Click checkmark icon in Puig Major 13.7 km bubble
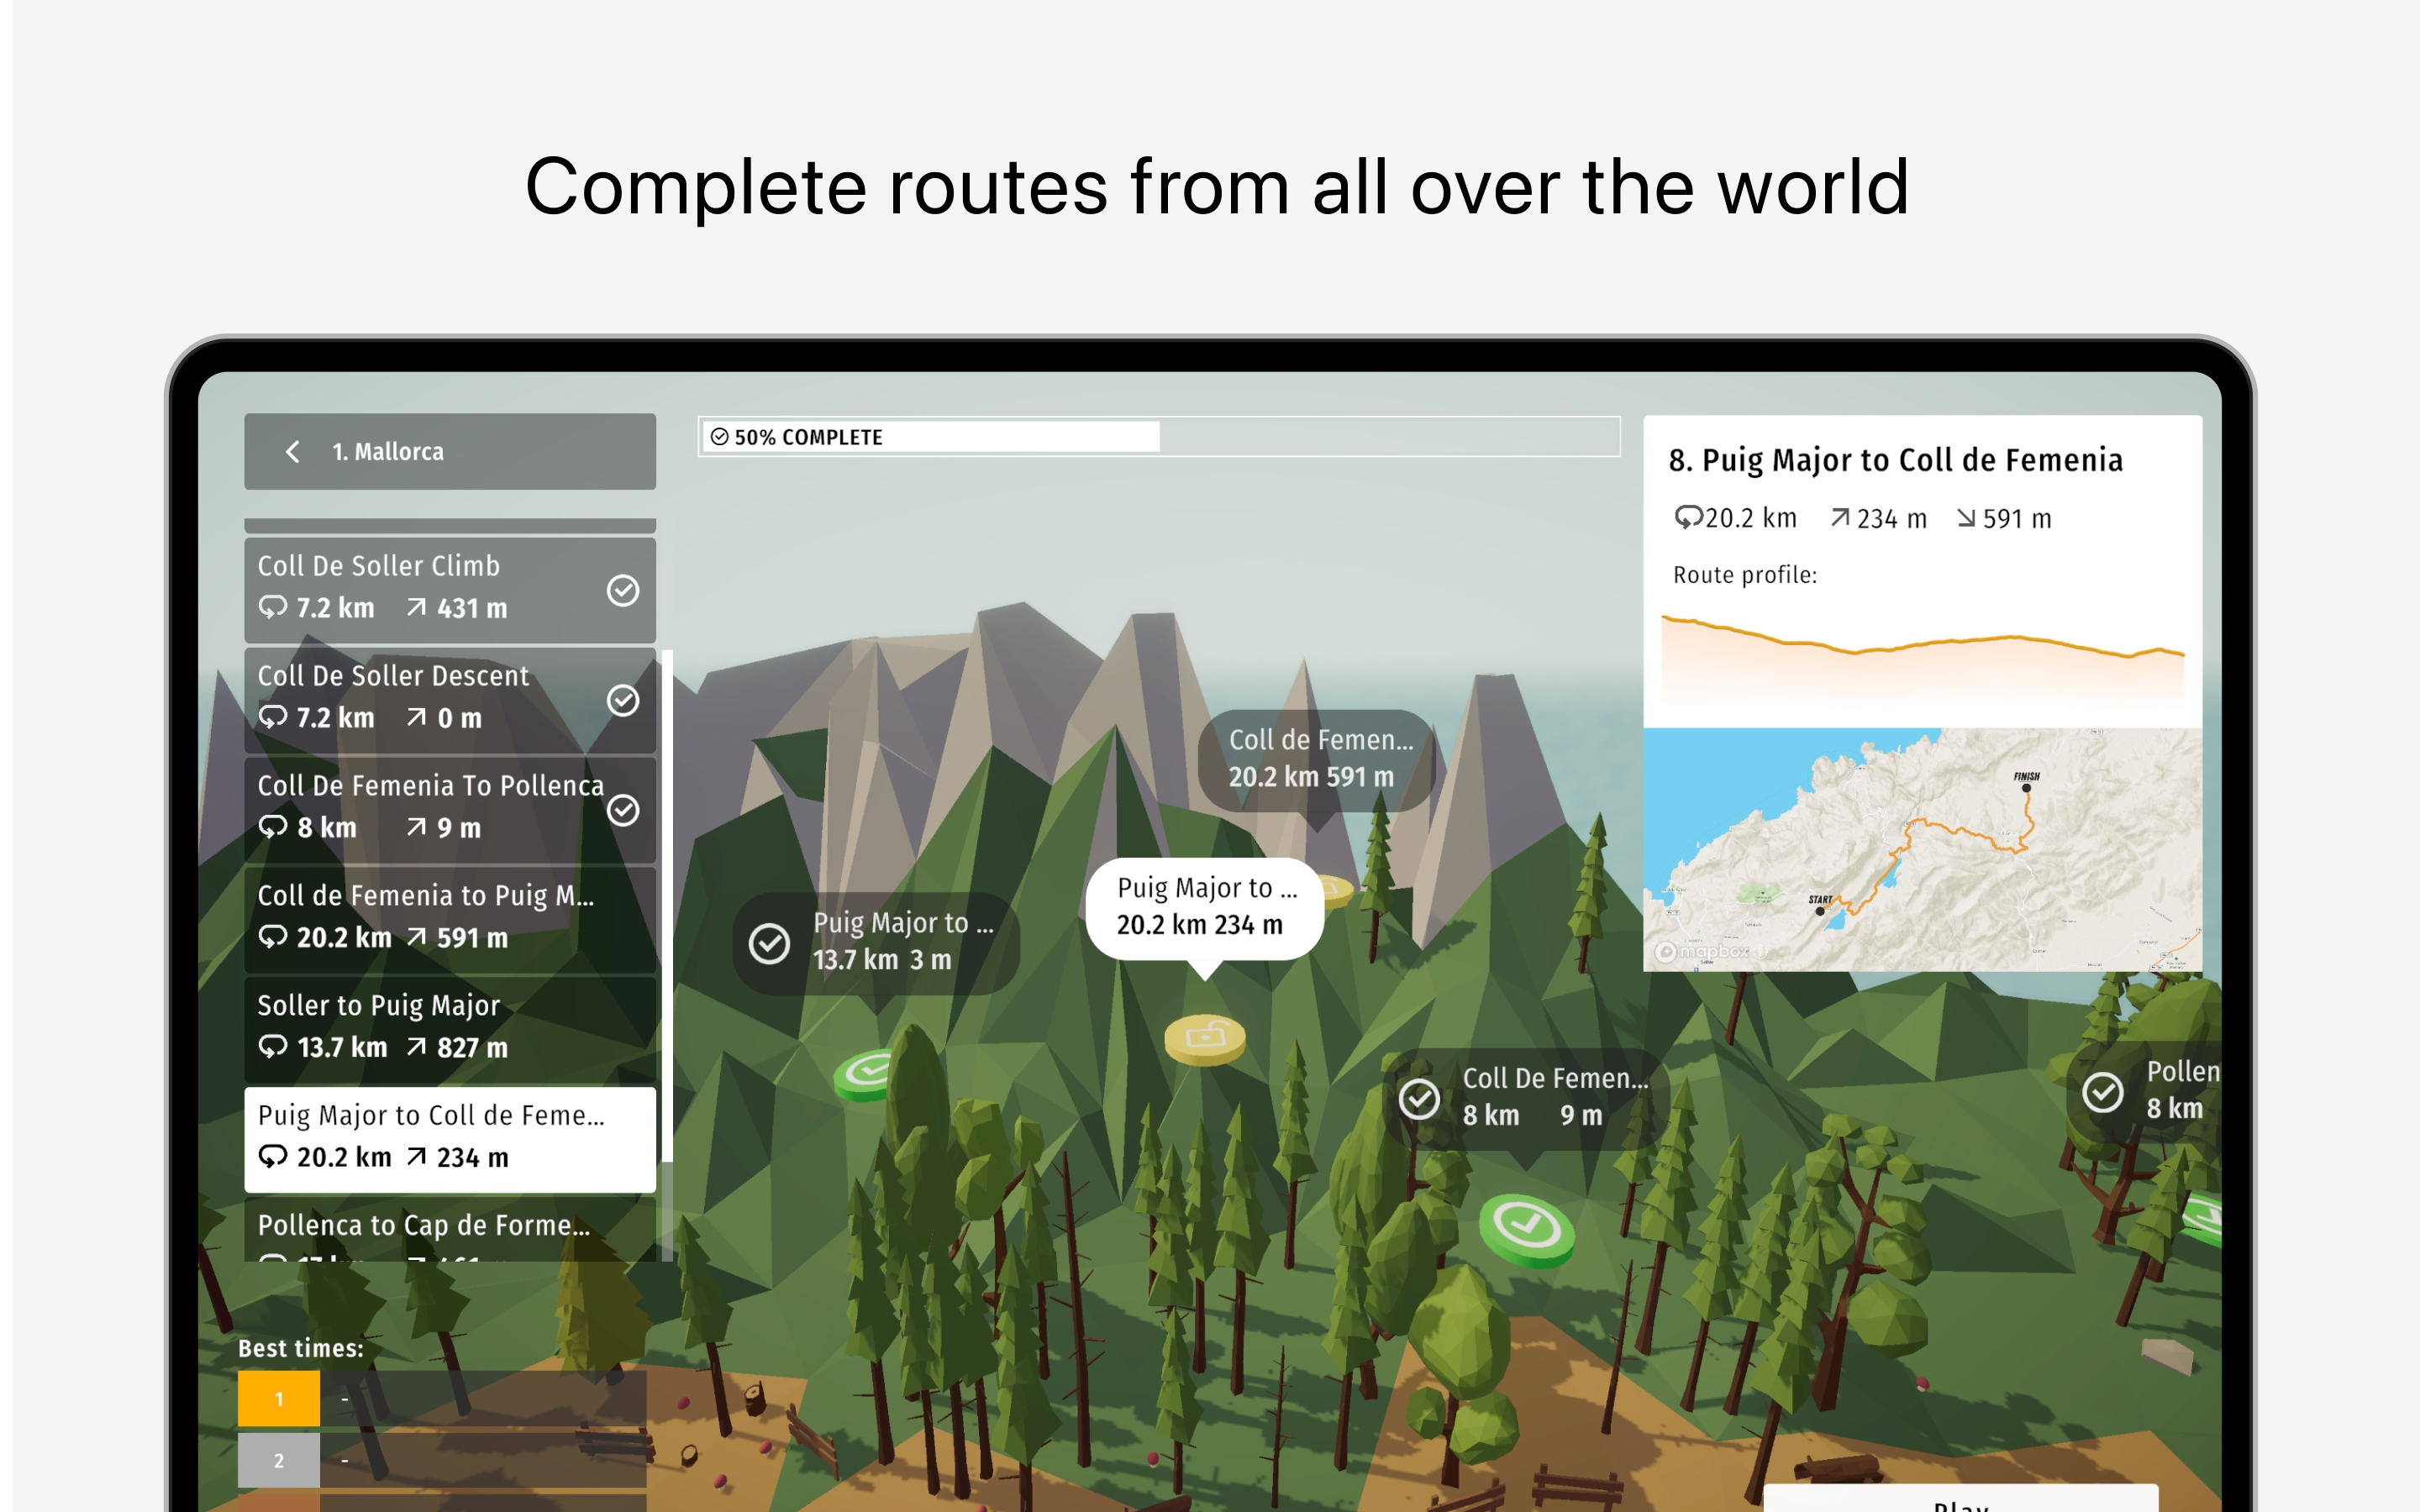The height and width of the screenshot is (1512, 2420). coord(769,944)
